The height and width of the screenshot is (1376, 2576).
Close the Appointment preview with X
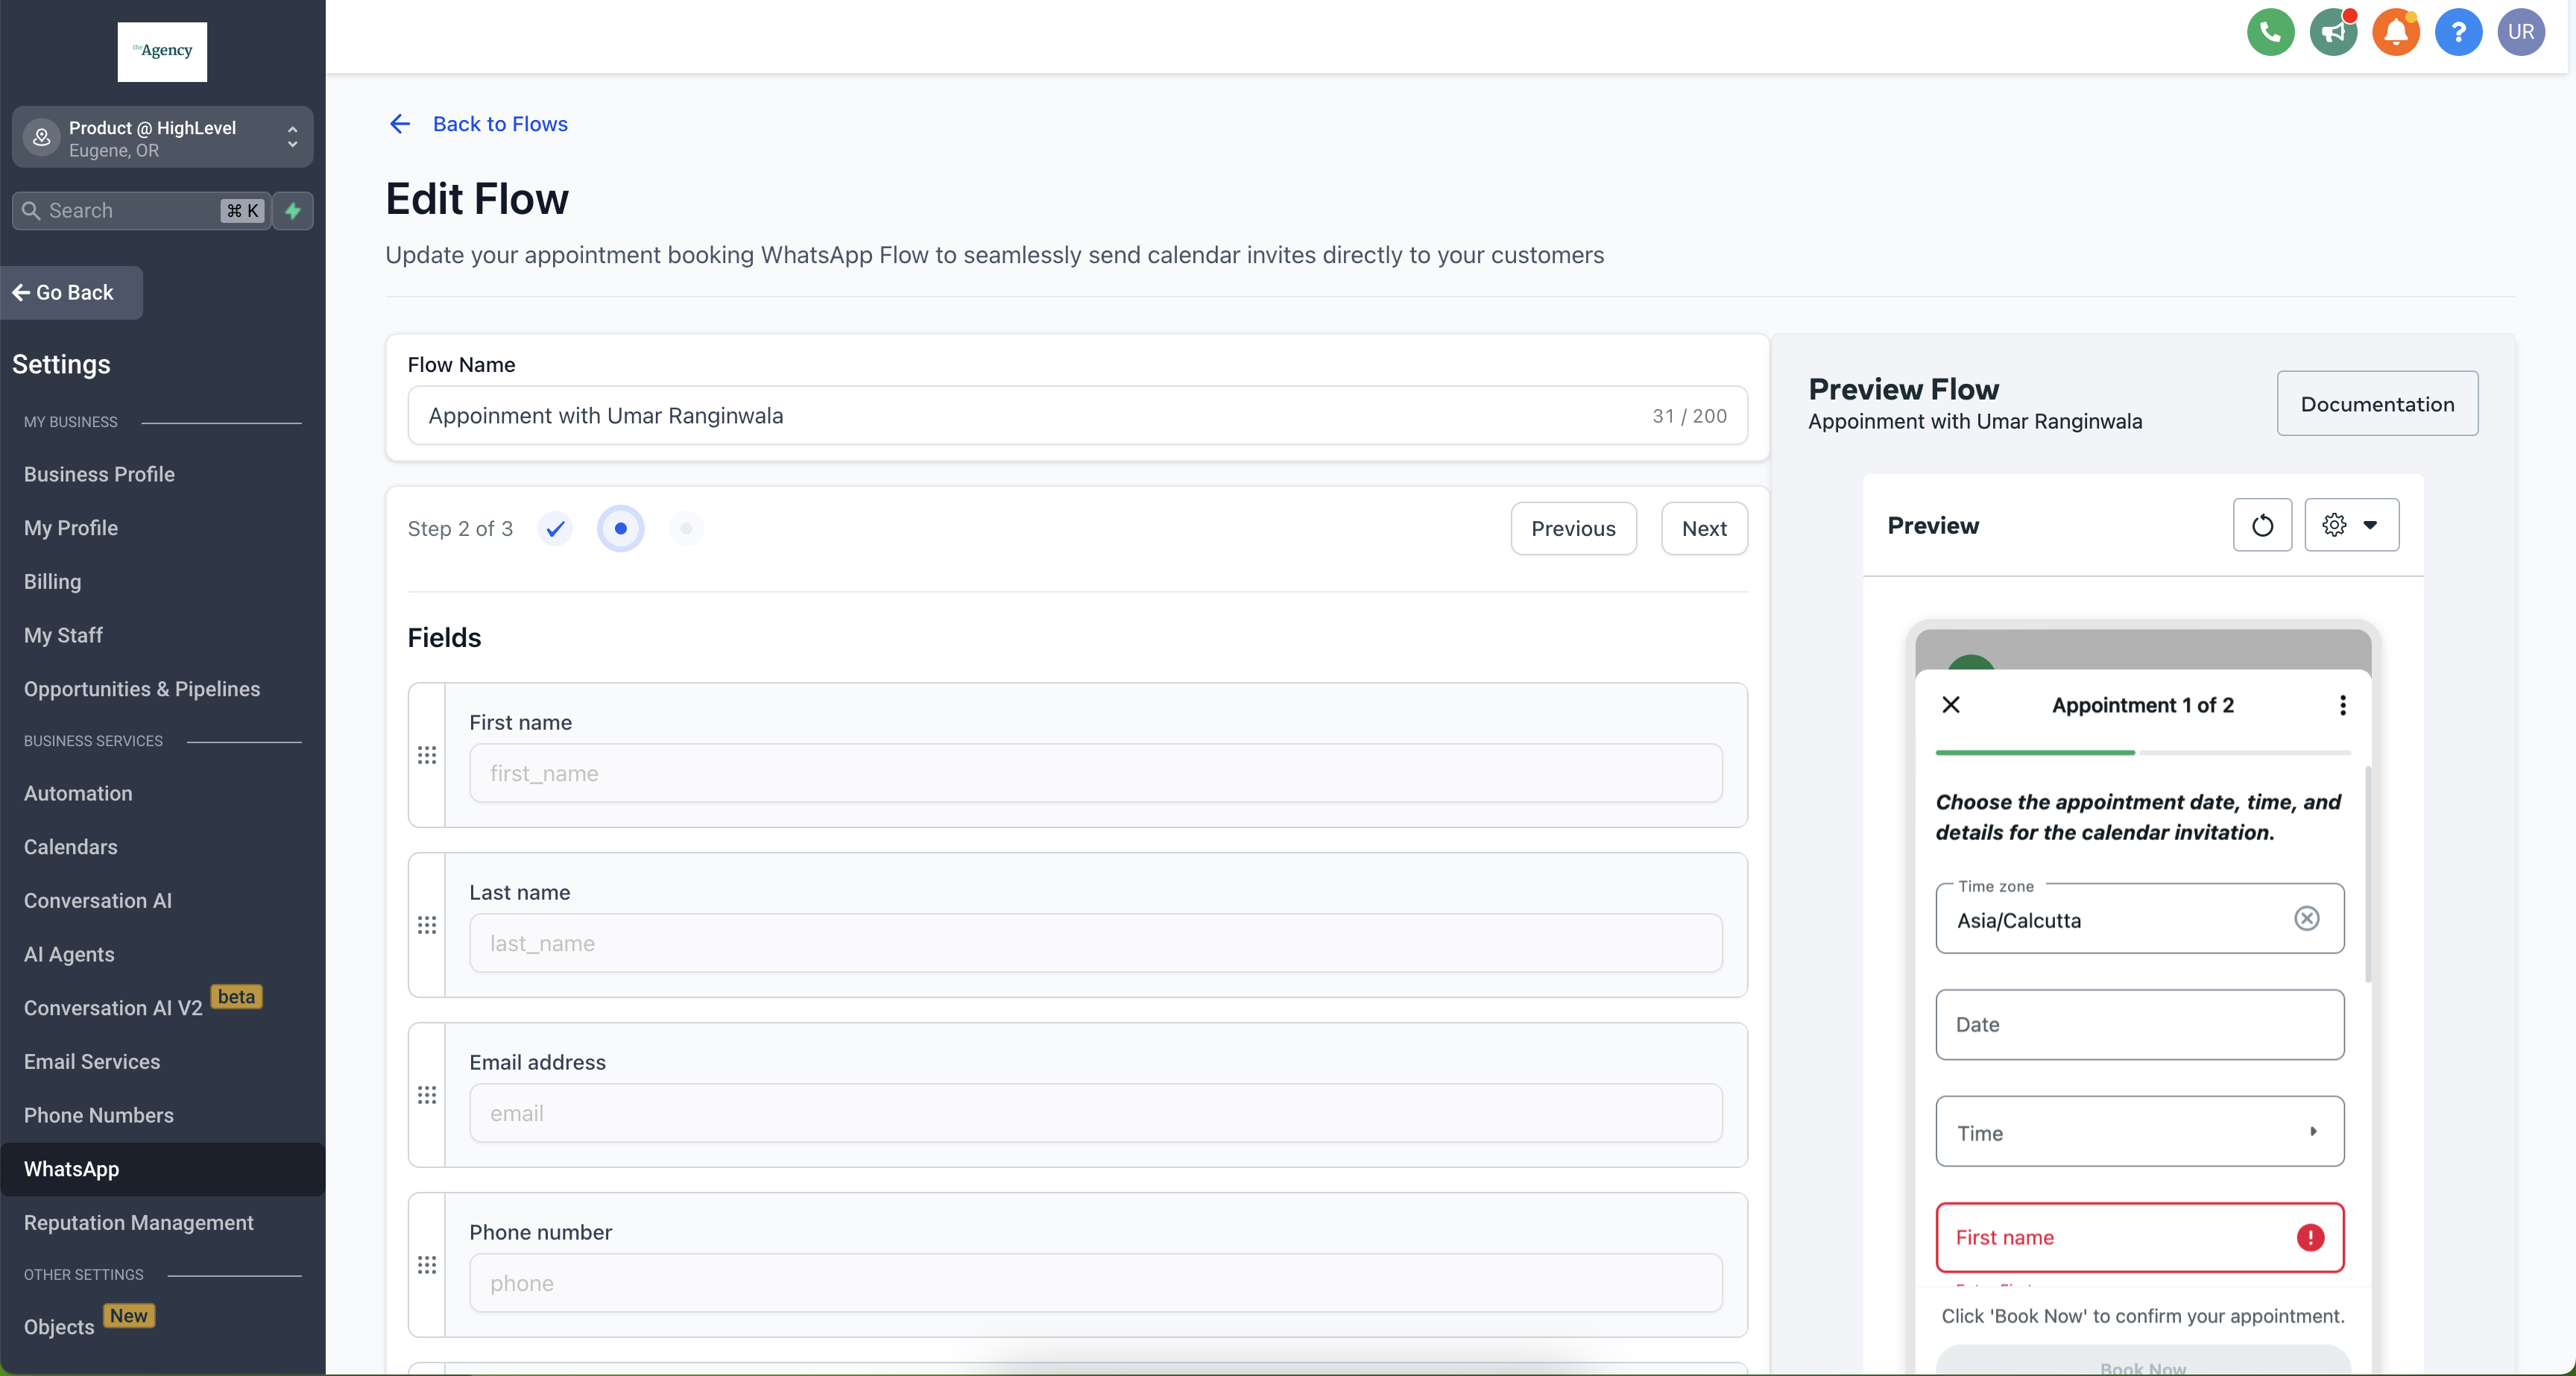(1950, 705)
